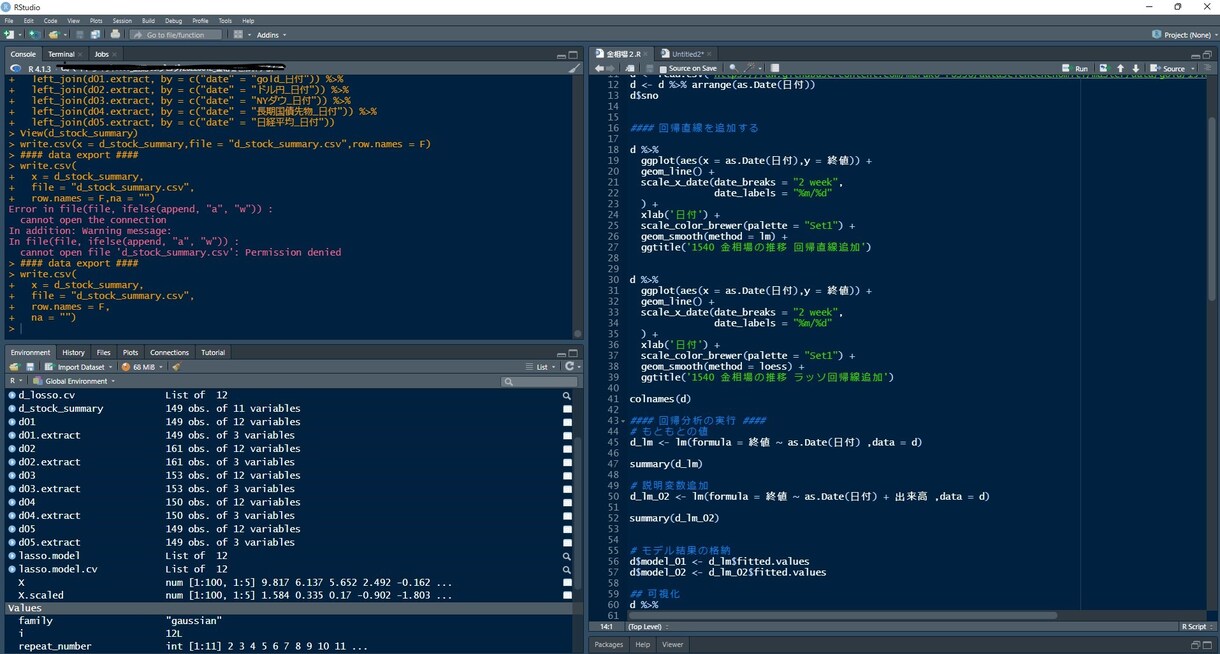Click the Source button in the editor
Image resolution: width=1220 pixels, height=654 pixels.
tap(1168, 68)
